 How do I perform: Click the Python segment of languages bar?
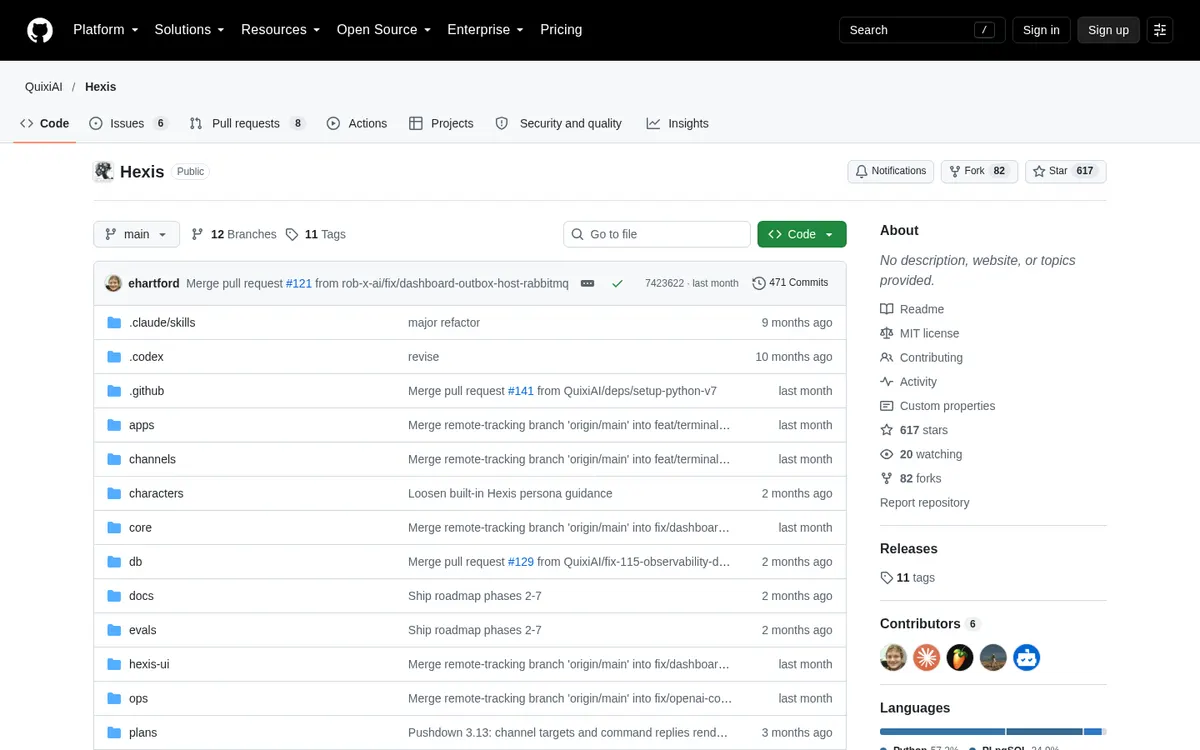tap(942, 731)
